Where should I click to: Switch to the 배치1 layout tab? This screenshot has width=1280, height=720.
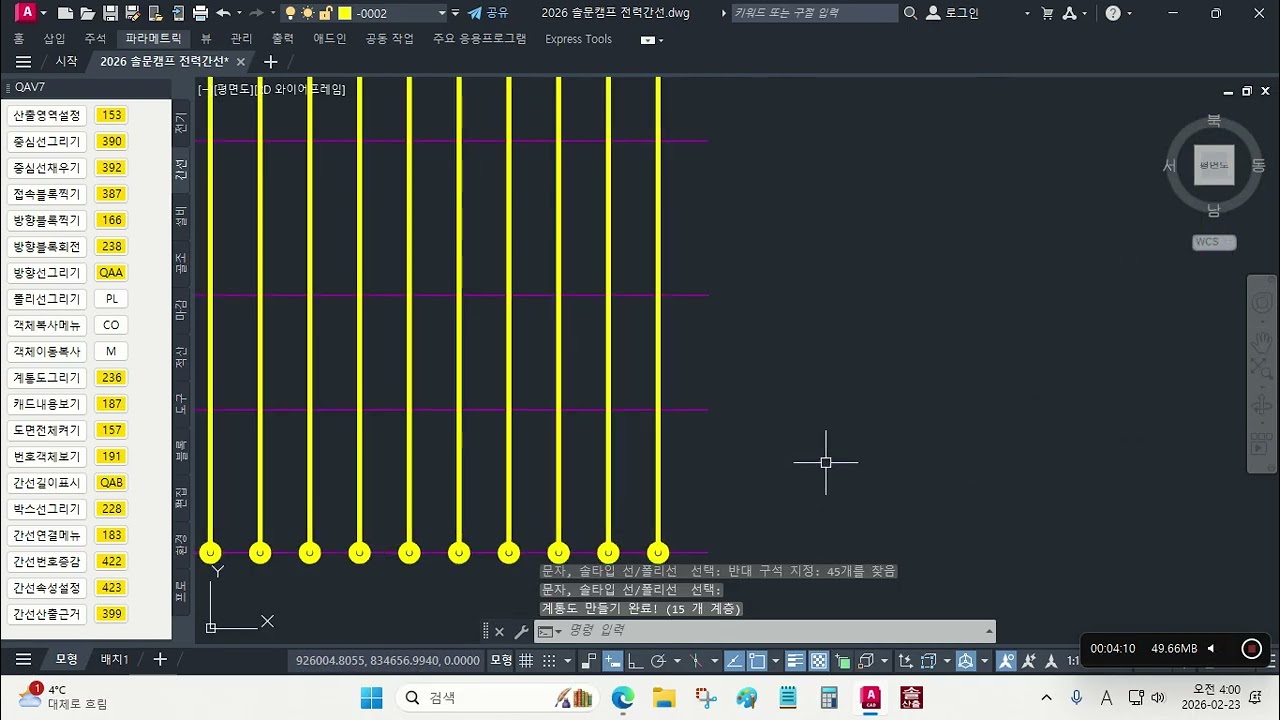pyautogui.click(x=115, y=660)
